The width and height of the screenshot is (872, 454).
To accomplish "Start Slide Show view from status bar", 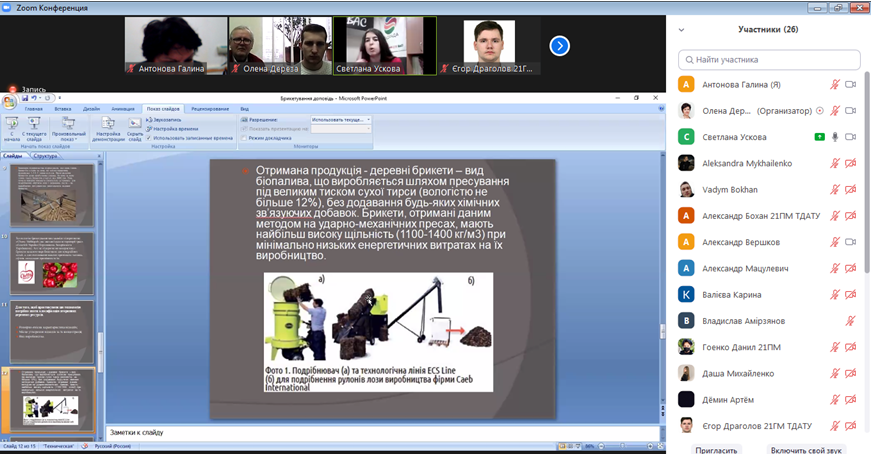I will [578, 446].
